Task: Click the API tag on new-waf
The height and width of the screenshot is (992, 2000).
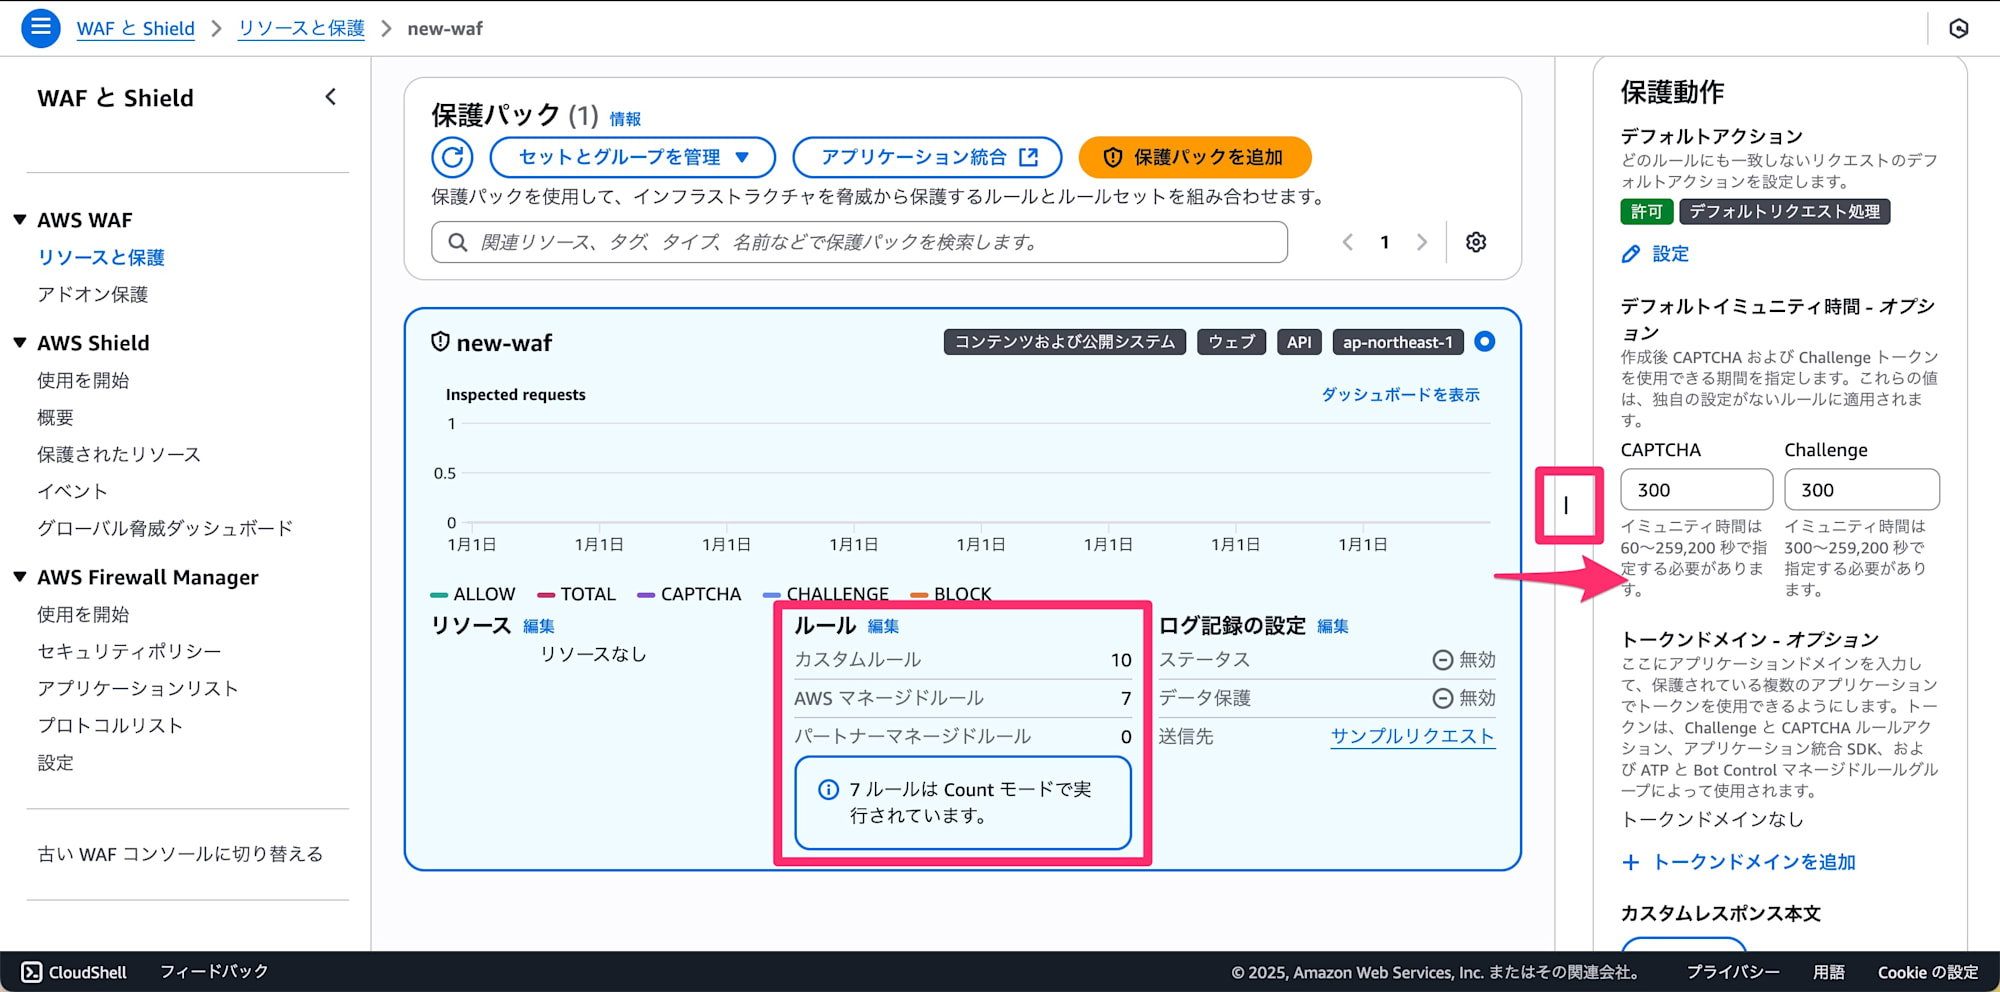Action: click(1299, 342)
